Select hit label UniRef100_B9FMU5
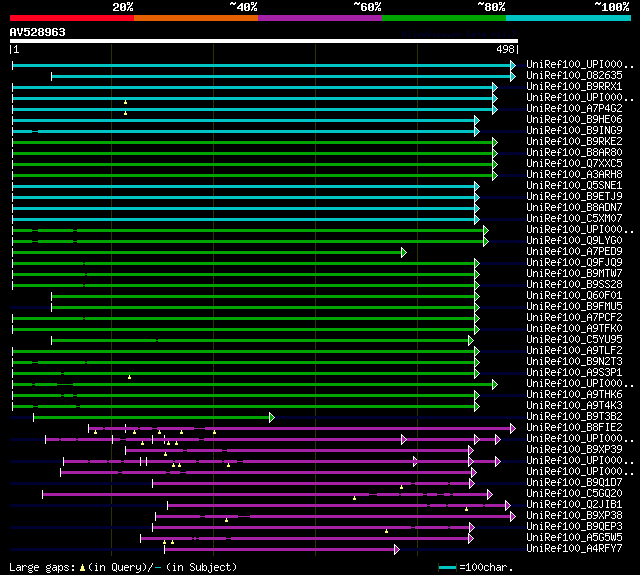The width and height of the screenshot is (640, 575). (x=574, y=307)
